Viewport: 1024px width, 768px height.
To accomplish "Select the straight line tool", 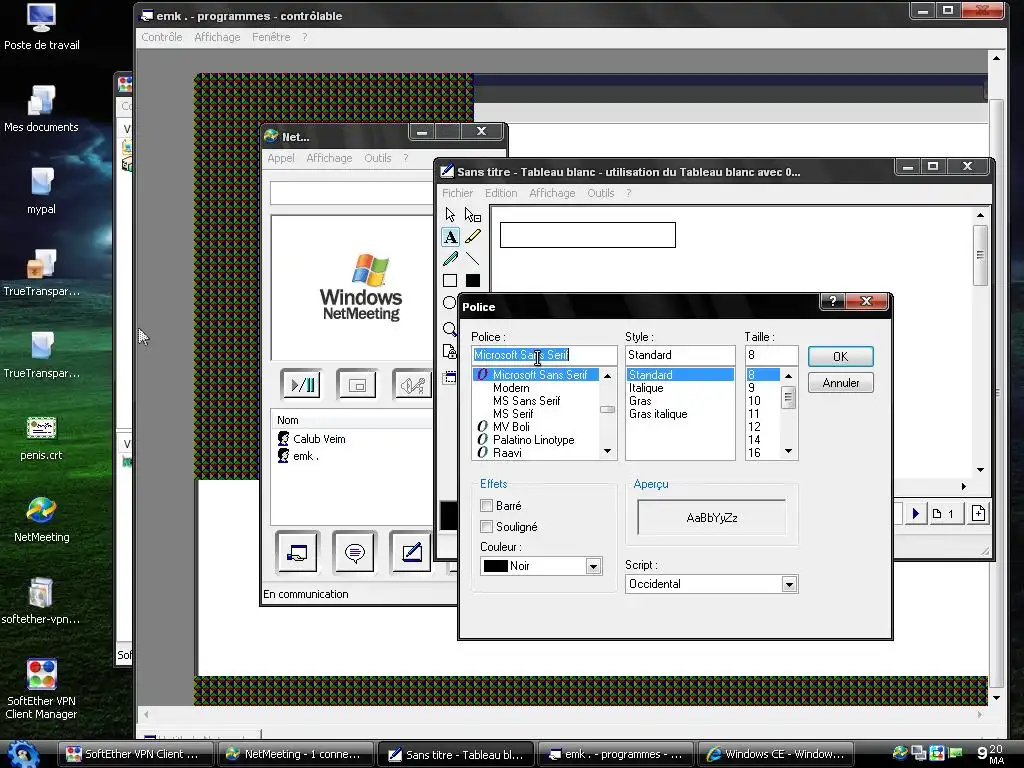I will coord(473,259).
